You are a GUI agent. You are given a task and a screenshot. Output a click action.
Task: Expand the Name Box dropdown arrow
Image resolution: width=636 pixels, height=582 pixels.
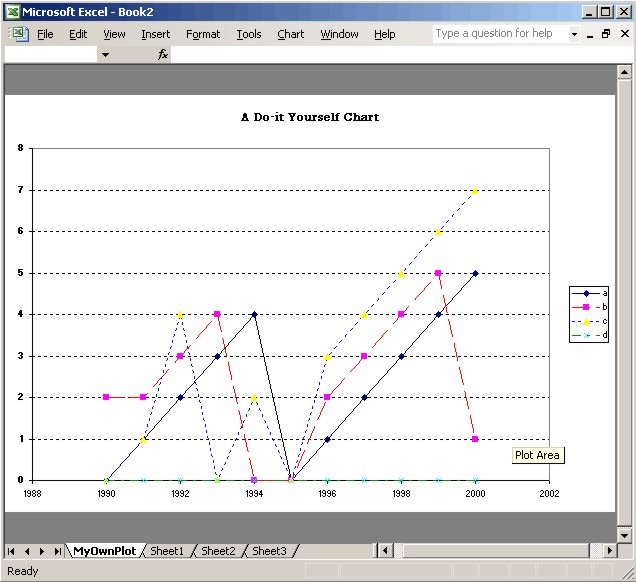tap(105, 55)
